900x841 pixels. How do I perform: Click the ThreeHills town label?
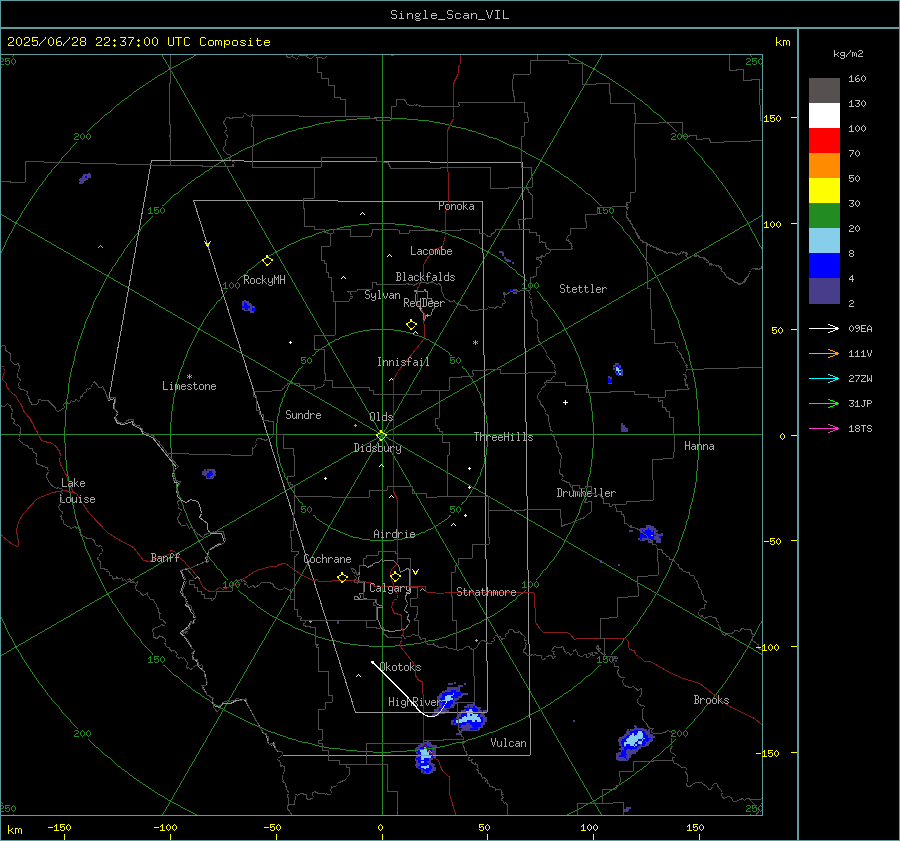coord(503,437)
